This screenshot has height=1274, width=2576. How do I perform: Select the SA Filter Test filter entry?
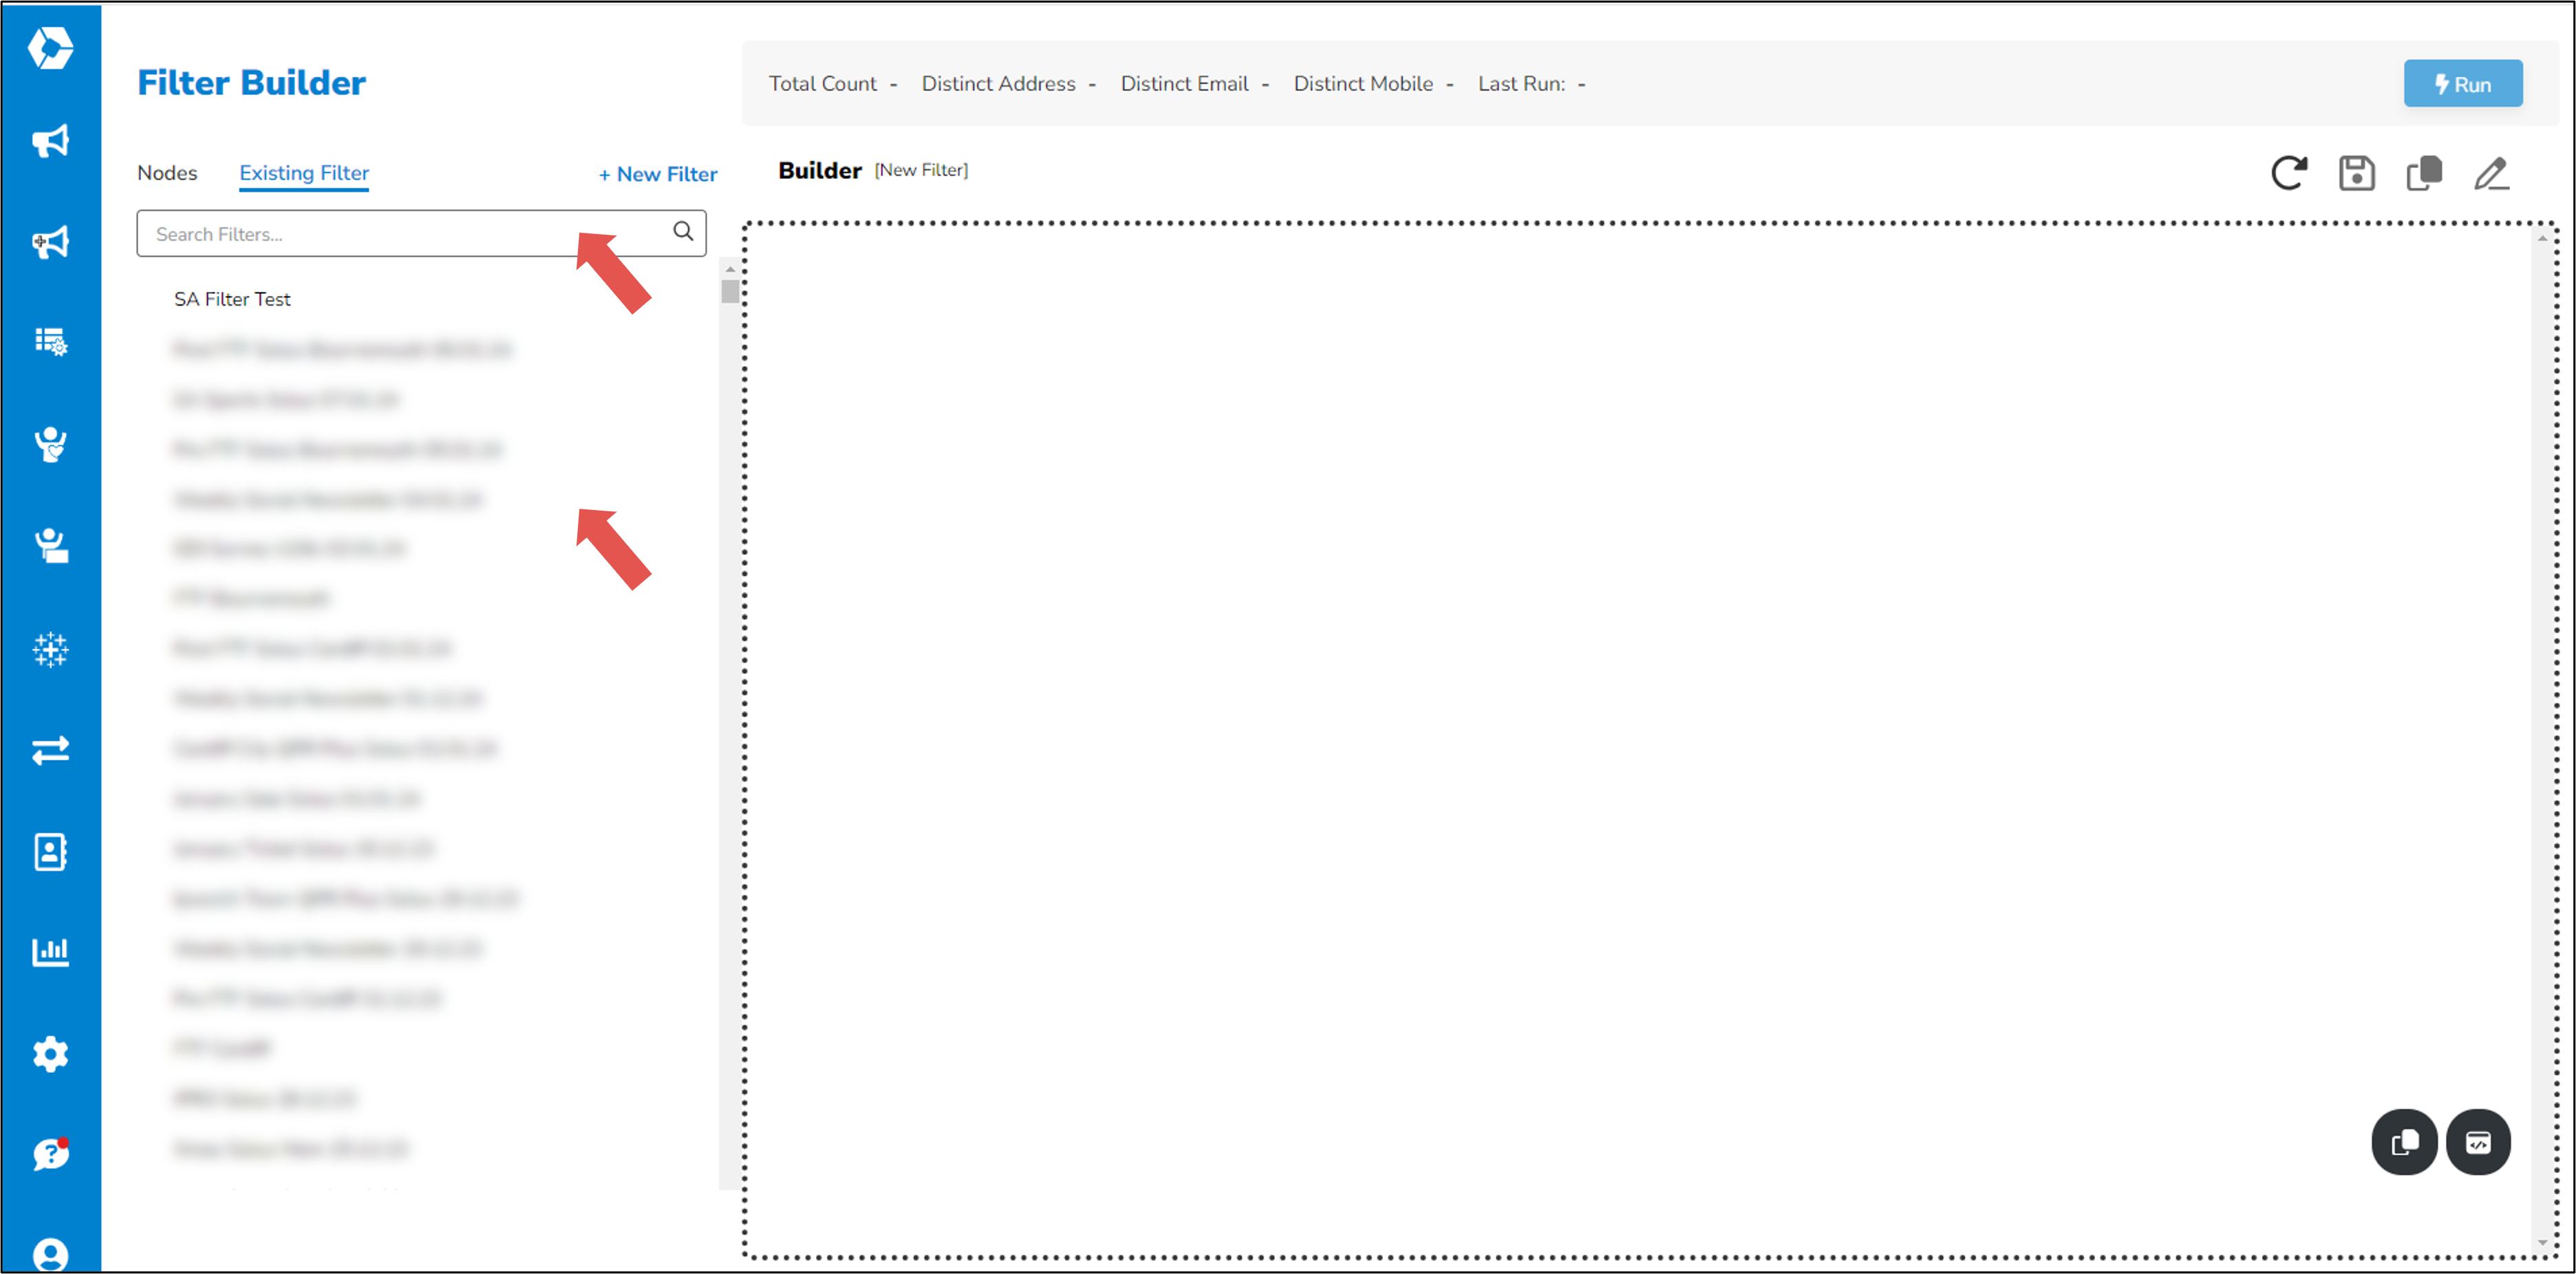232,298
